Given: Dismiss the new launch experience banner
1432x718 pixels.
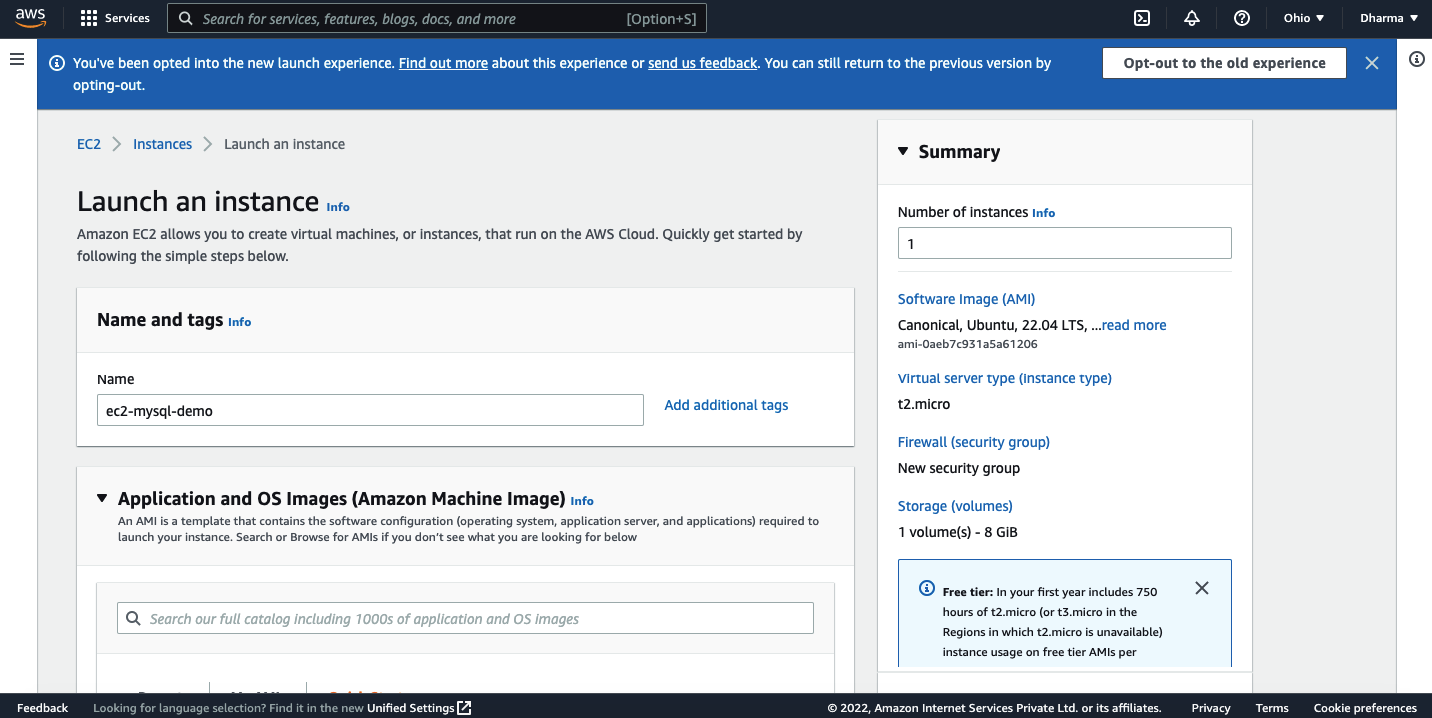Looking at the screenshot, I should [x=1372, y=63].
